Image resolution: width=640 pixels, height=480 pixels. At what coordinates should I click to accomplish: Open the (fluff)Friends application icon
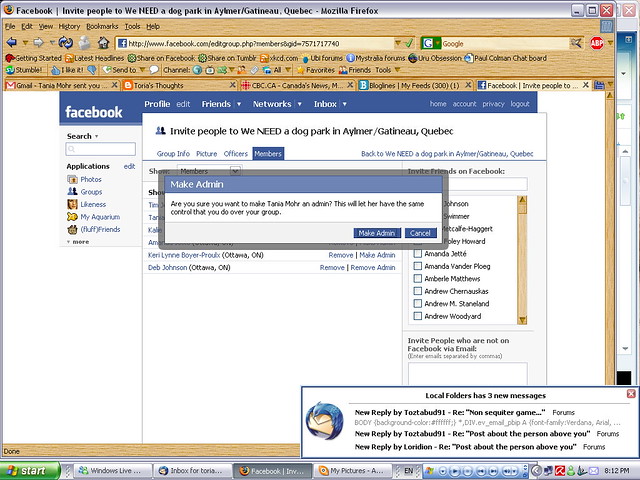click(72, 229)
